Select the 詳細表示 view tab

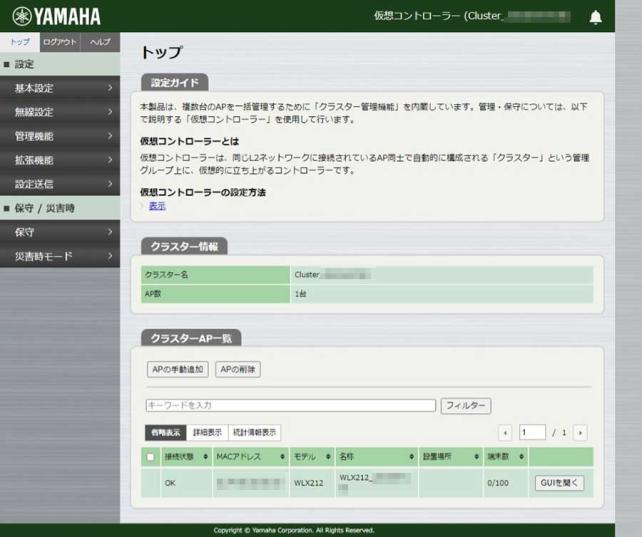pos(207,432)
